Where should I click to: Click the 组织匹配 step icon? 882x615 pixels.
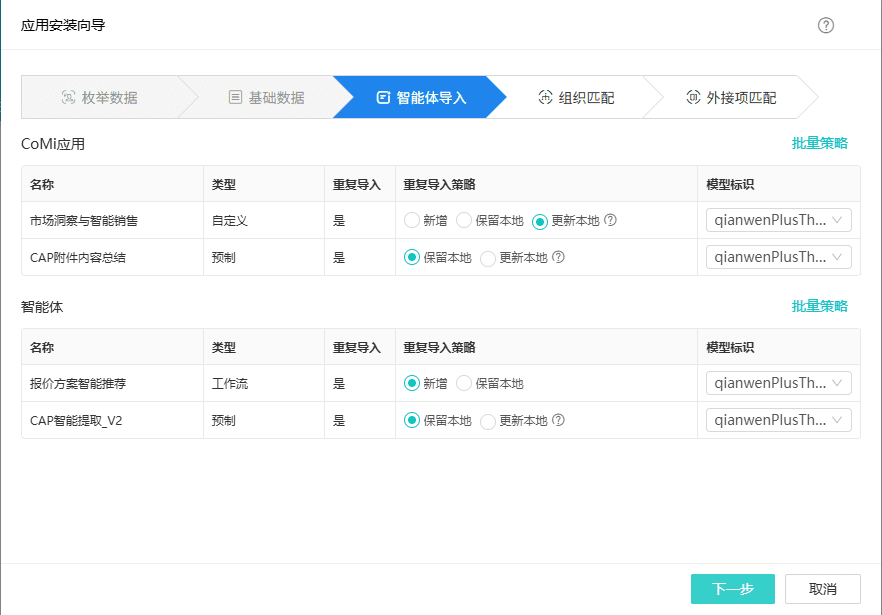[x=545, y=97]
